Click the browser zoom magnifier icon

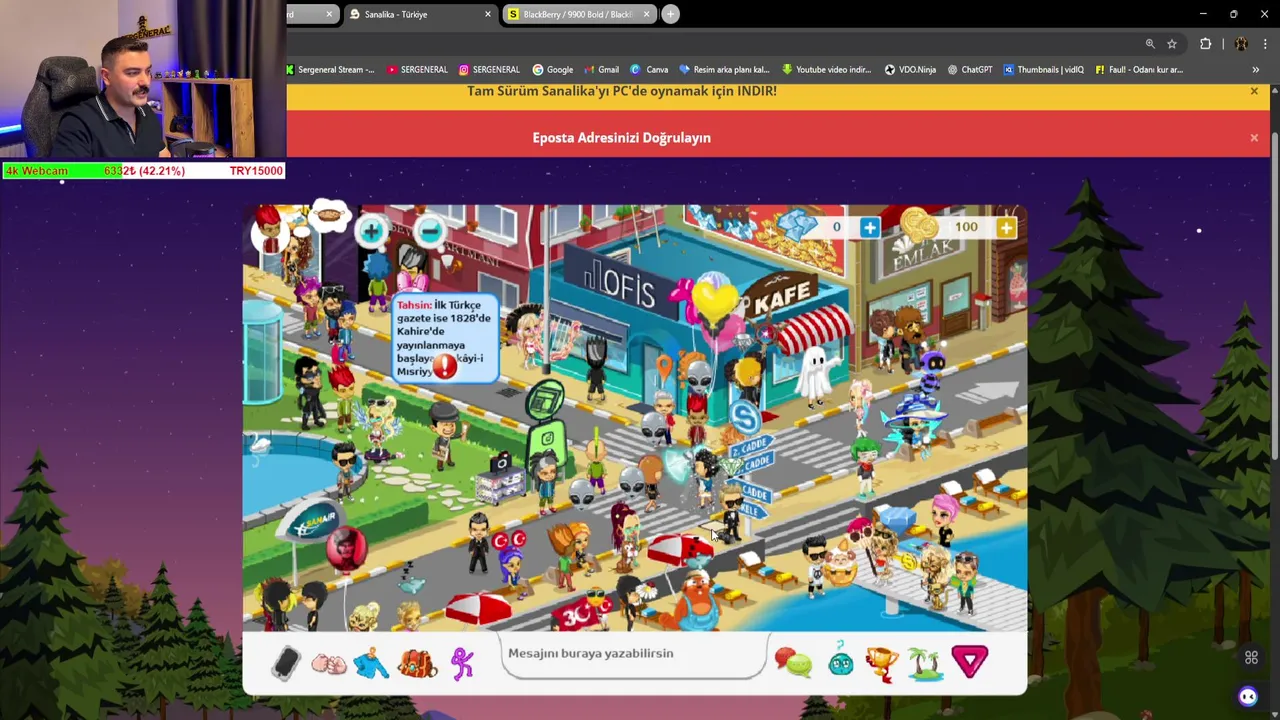tap(1150, 44)
